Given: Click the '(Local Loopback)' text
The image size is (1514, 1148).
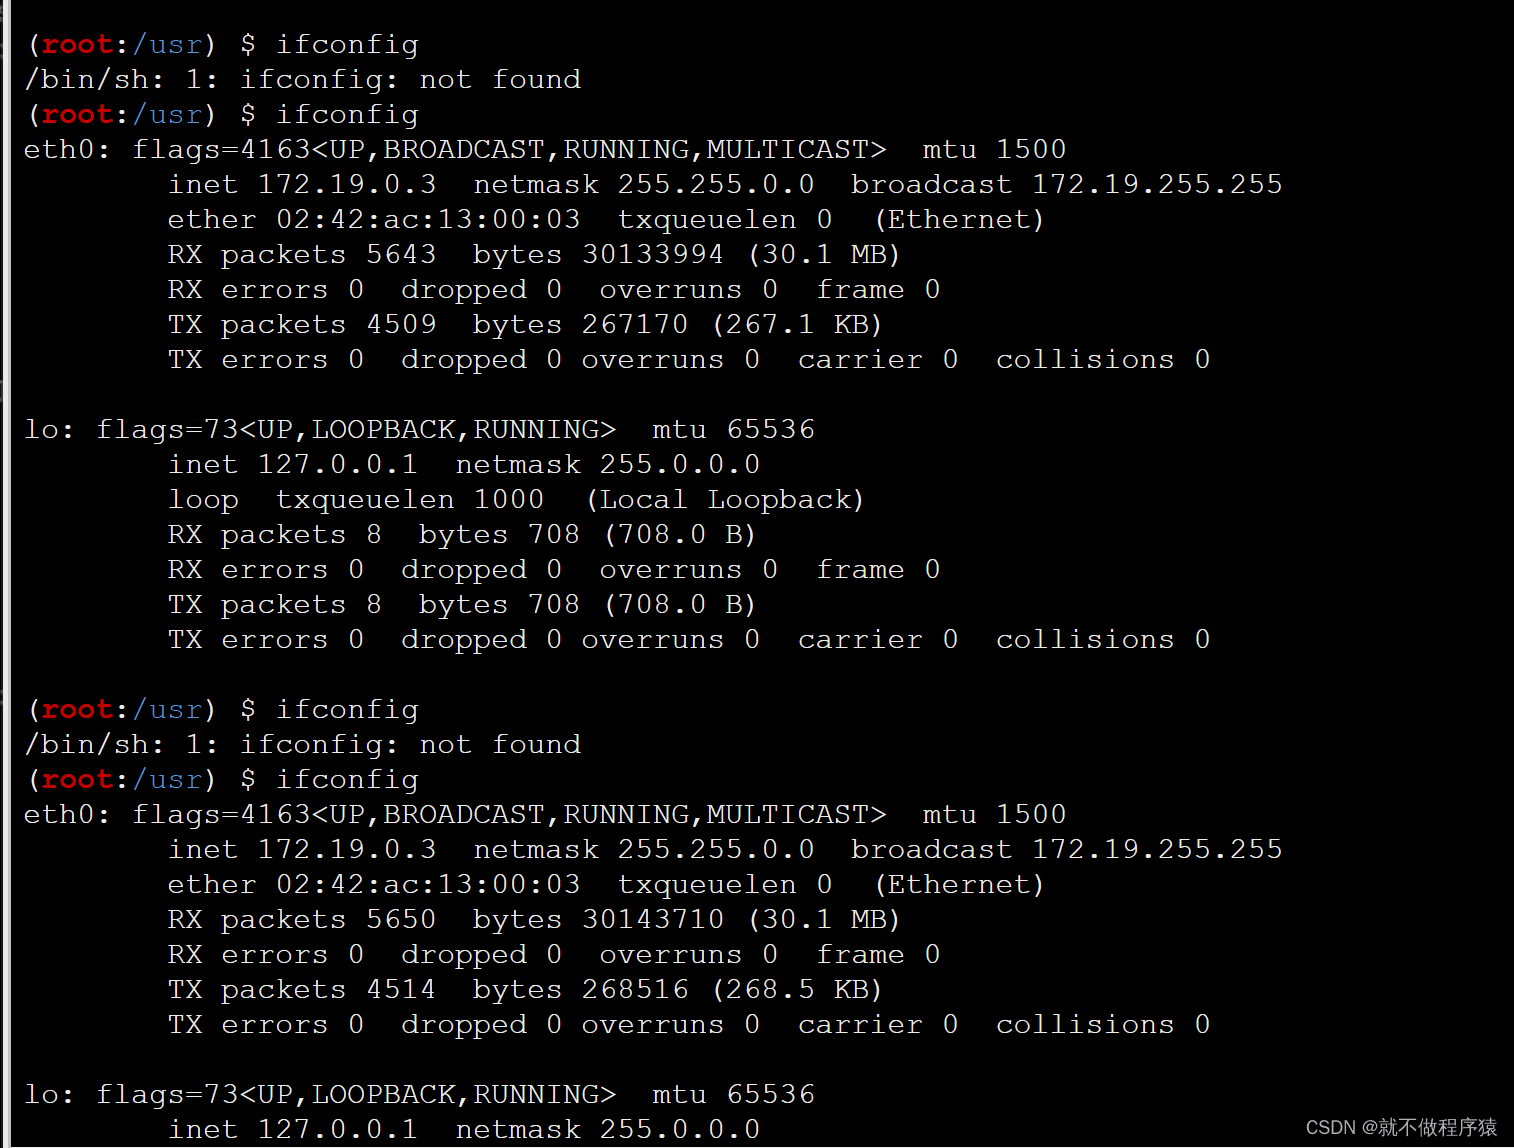Looking at the screenshot, I should pos(725,500).
